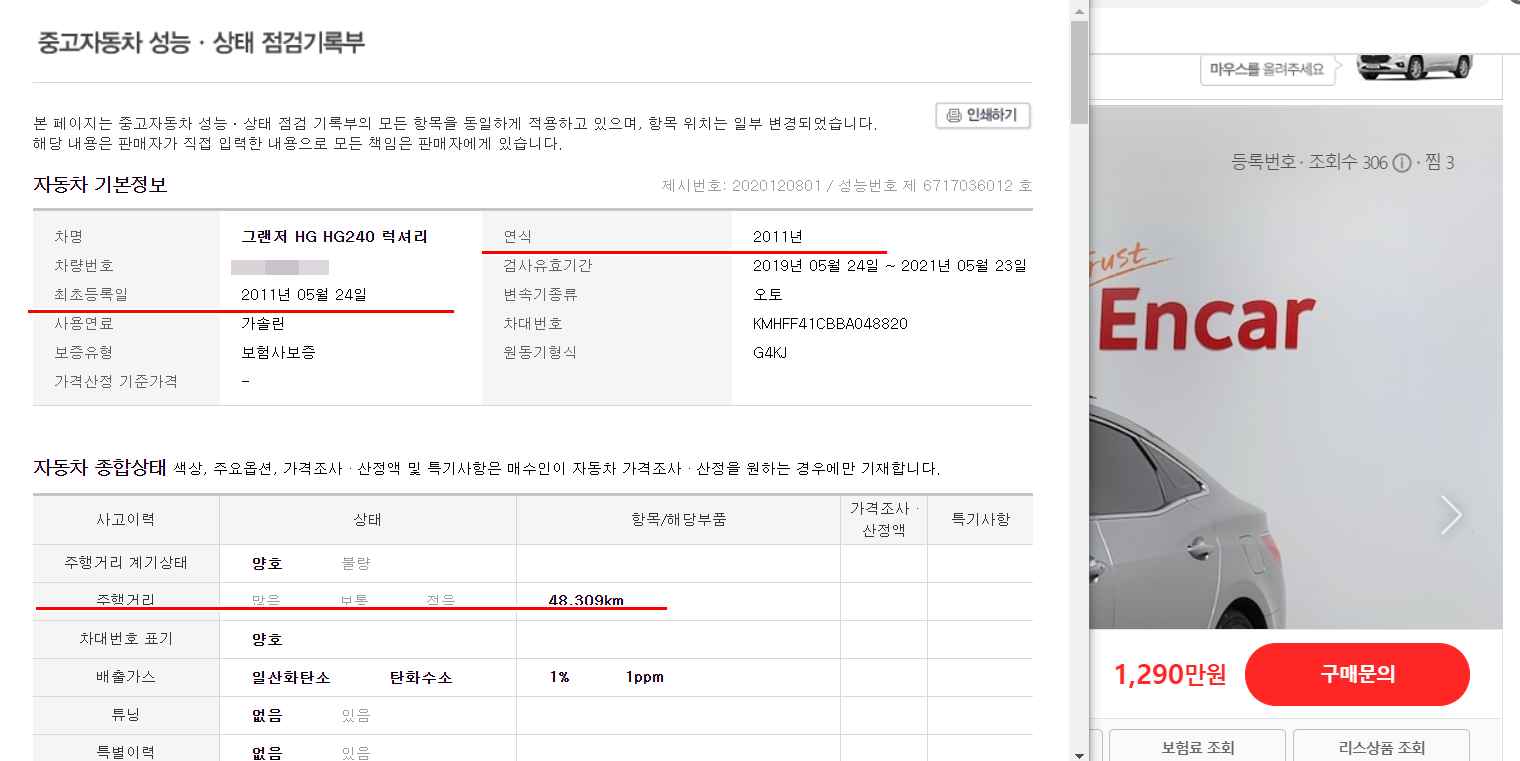Click the model year value 2011년
This screenshot has height=761, width=1520.
point(778,237)
